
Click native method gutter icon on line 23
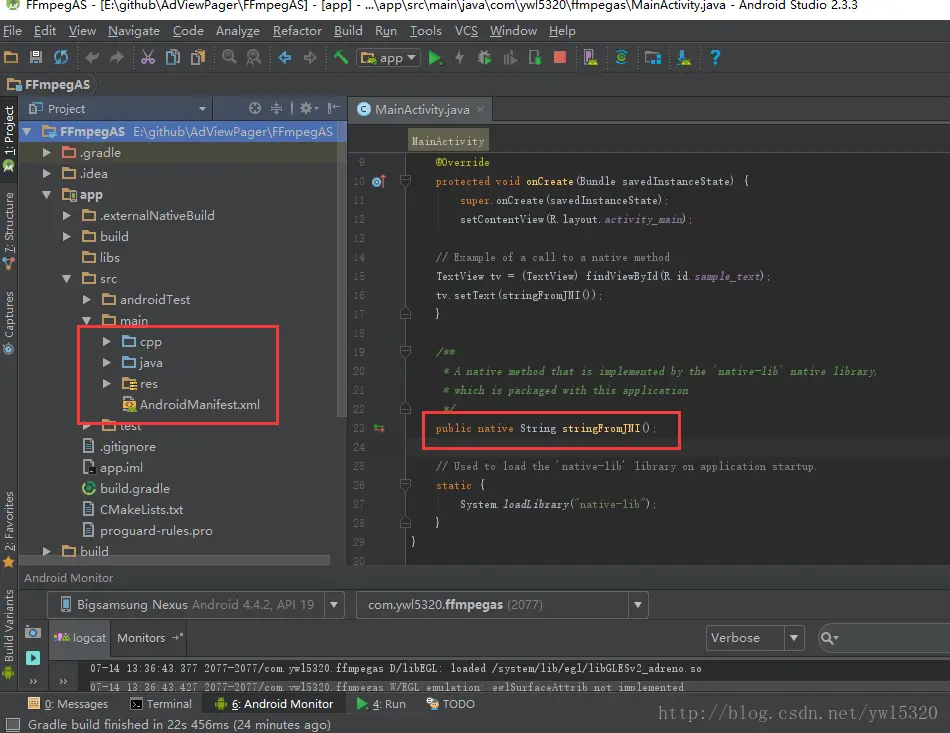point(379,428)
